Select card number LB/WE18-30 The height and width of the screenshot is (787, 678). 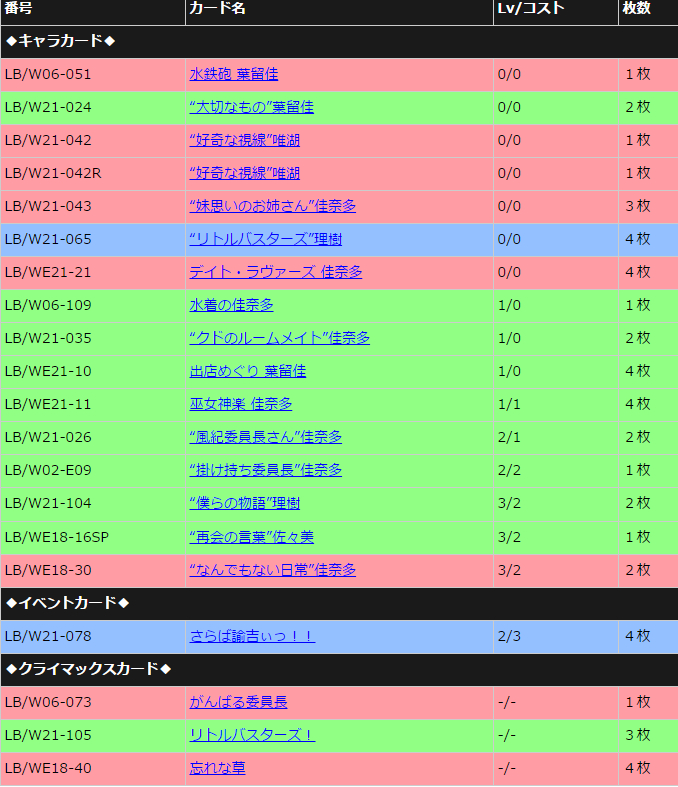point(48,571)
